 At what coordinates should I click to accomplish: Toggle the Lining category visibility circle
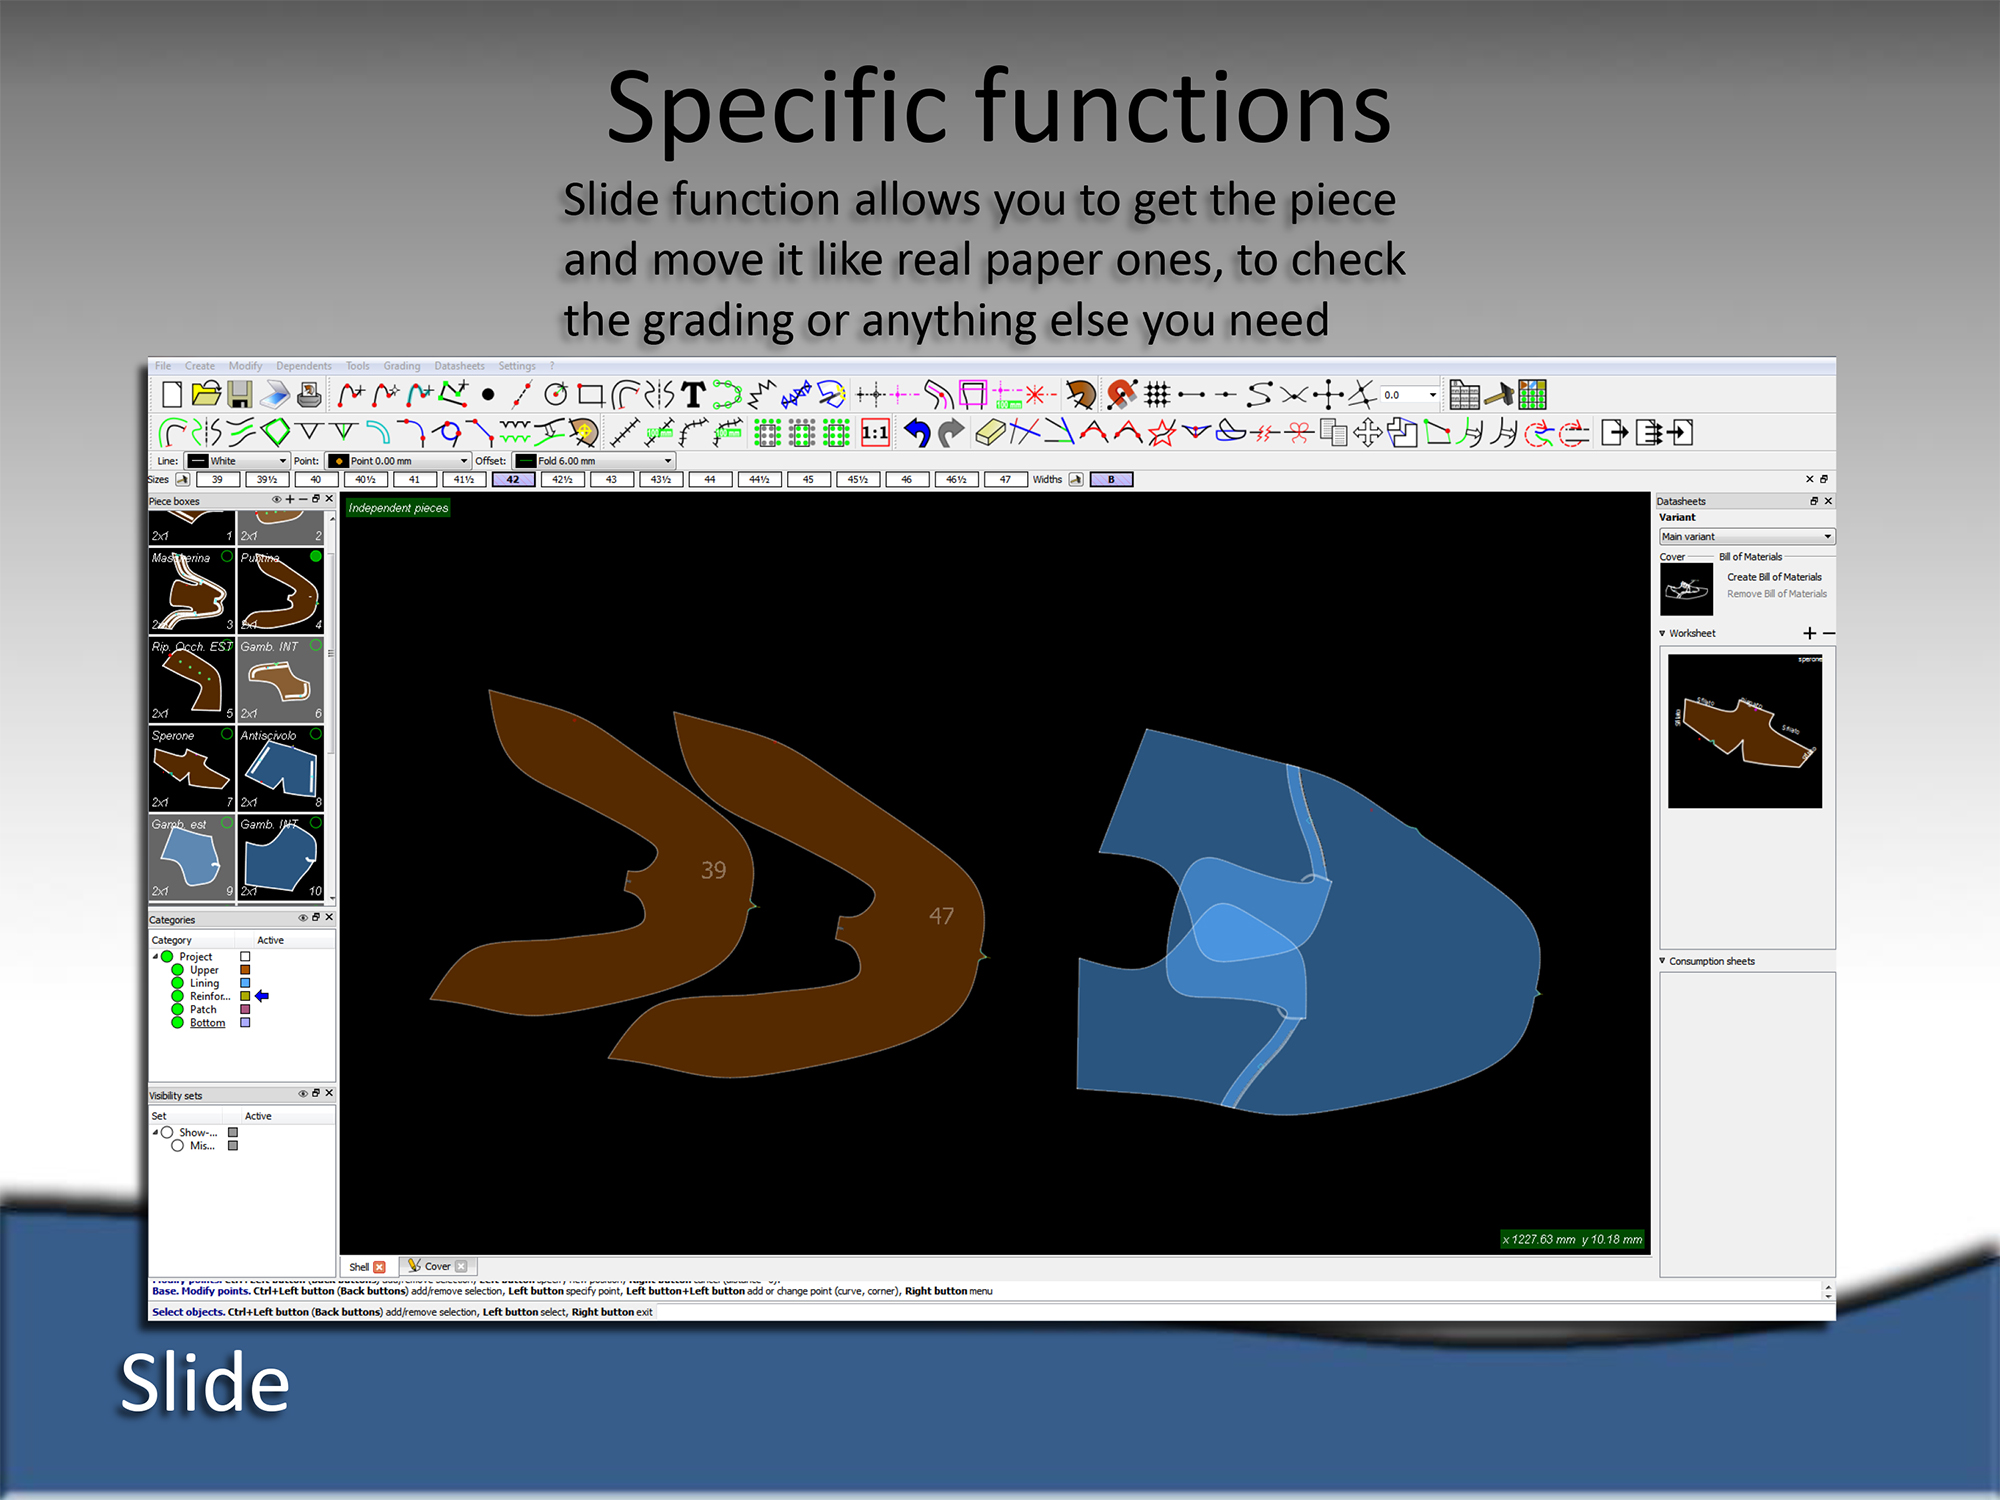[x=177, y=983]
